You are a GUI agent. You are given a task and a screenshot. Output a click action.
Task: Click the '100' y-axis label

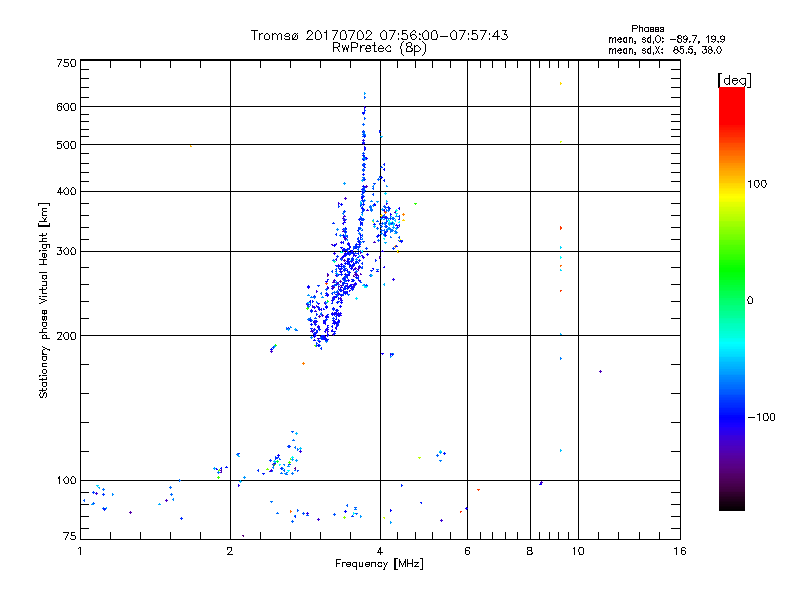coord(66,480)
